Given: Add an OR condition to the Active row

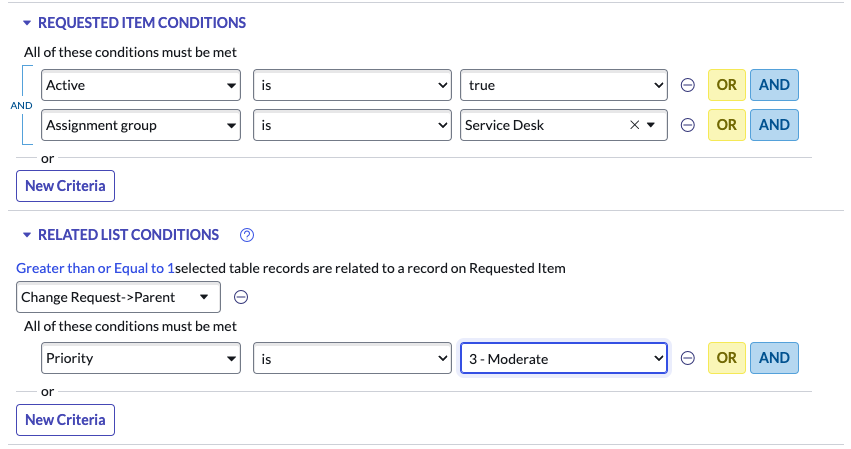Looking at the screenshot, I should 726,85.
